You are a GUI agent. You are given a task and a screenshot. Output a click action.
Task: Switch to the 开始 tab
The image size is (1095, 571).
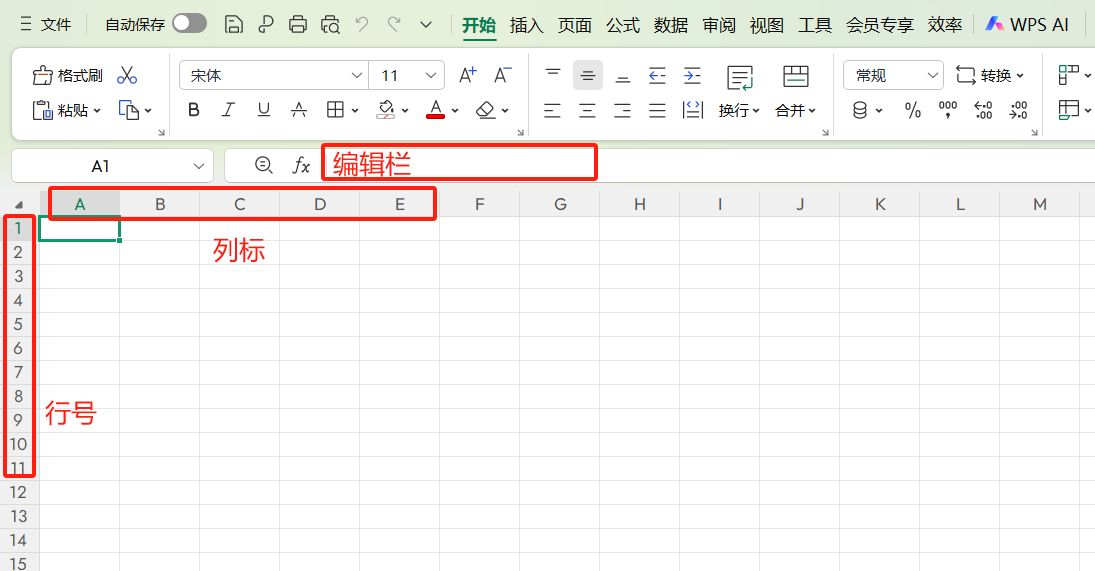pos(479,26)
